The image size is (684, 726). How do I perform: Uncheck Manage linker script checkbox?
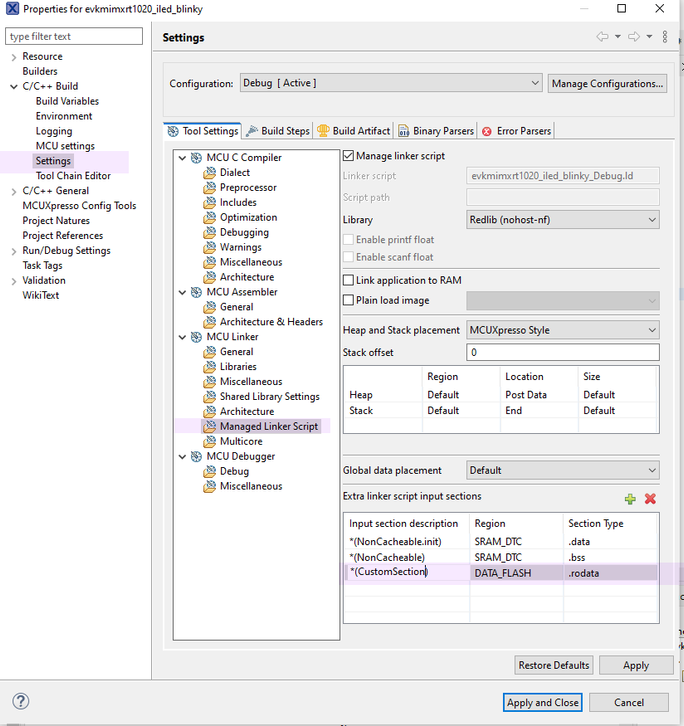pyautogui.click(x=348, y=156)
